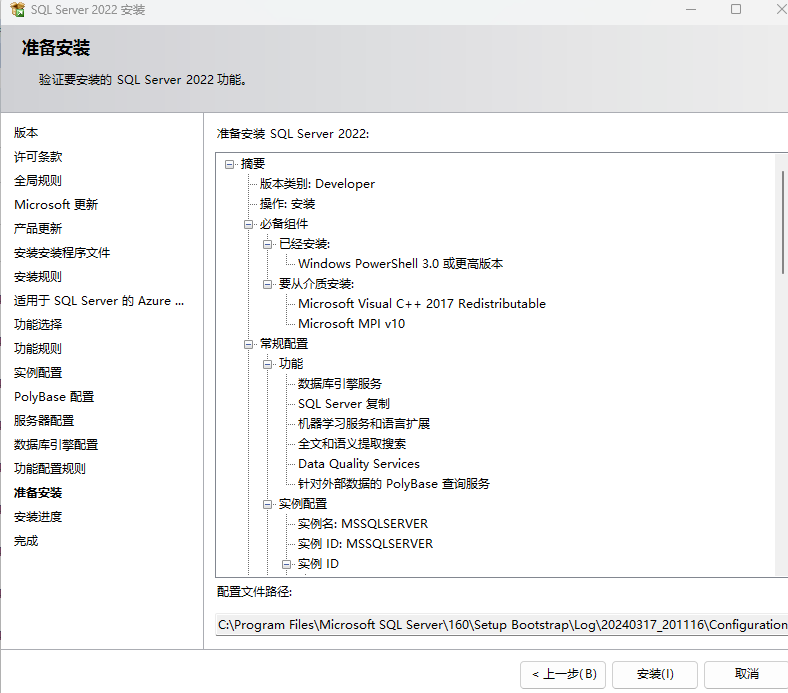The width and height of the screenshot is (788, 693).
Task: Select 实例配置 step in sidebar
Action: [x=38, y=373]
